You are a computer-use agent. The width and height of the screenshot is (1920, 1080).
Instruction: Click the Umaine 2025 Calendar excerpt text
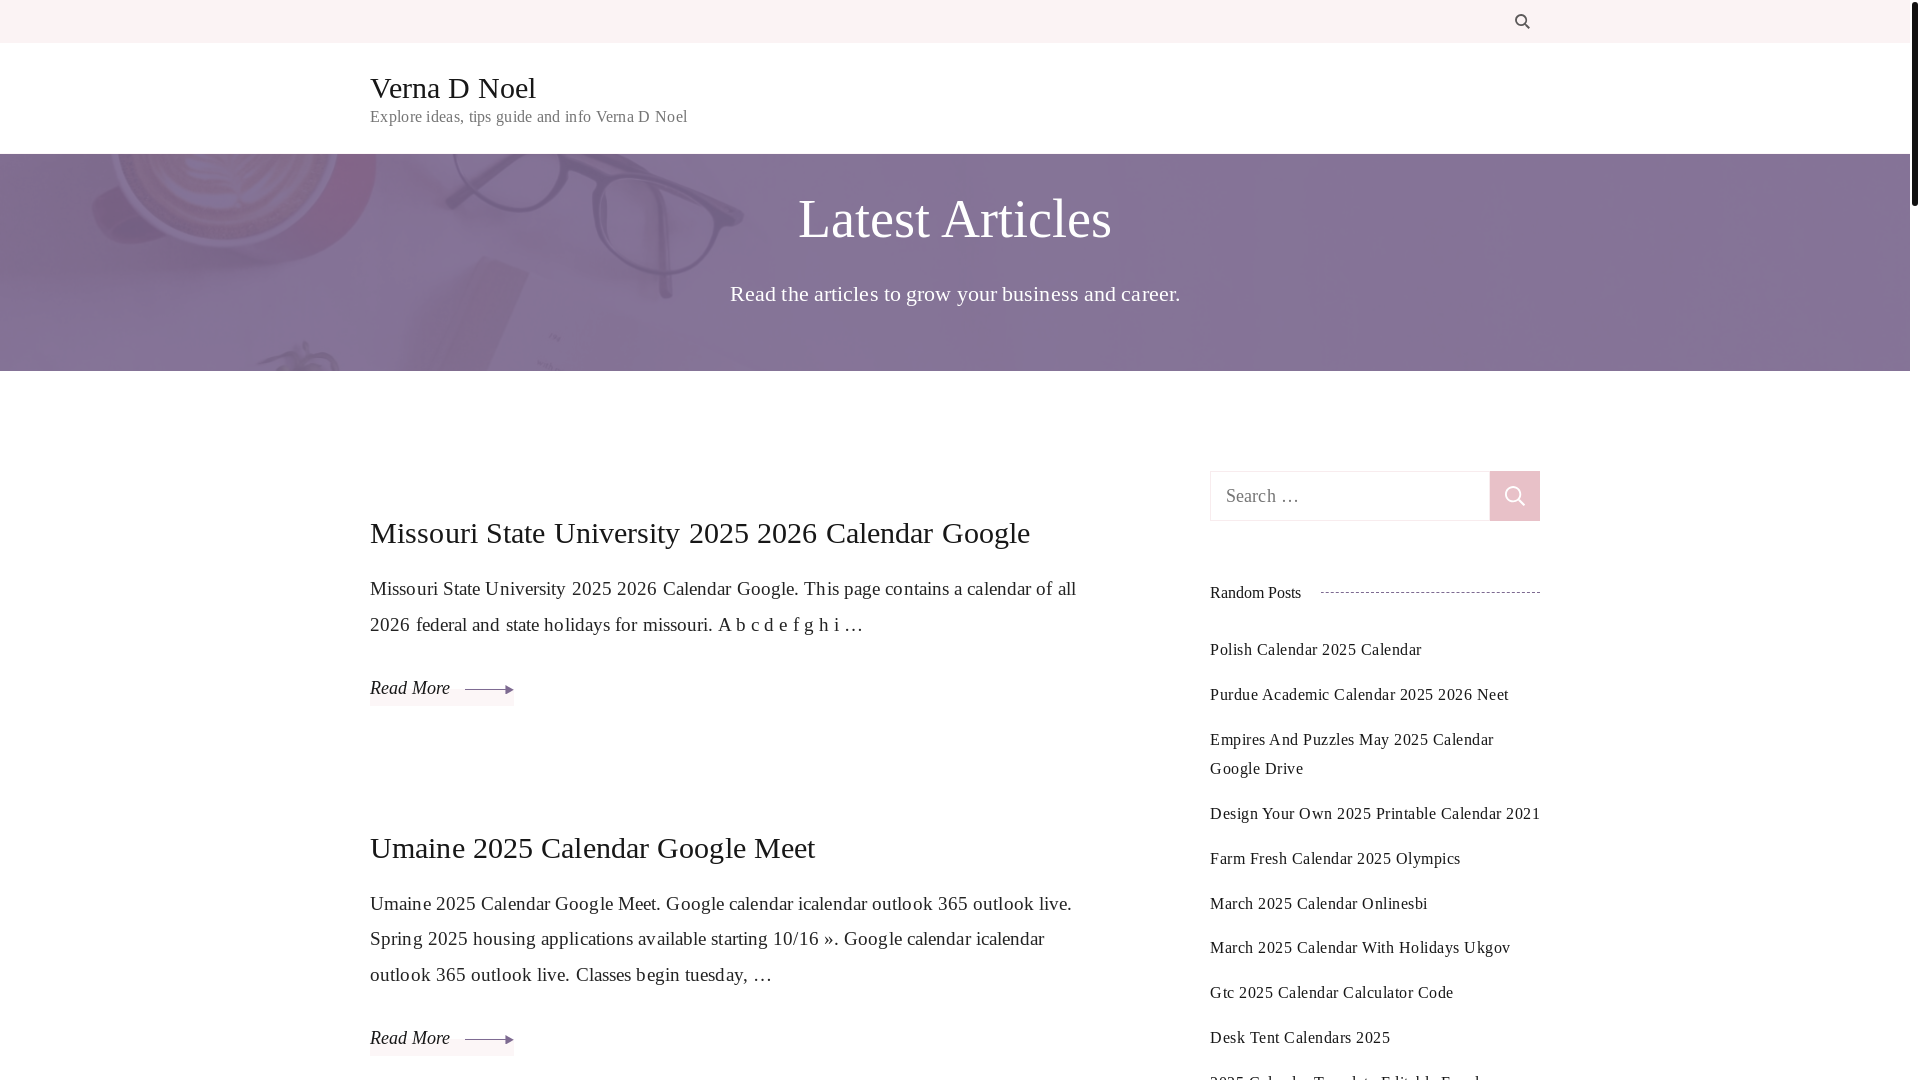click(720, 939)
